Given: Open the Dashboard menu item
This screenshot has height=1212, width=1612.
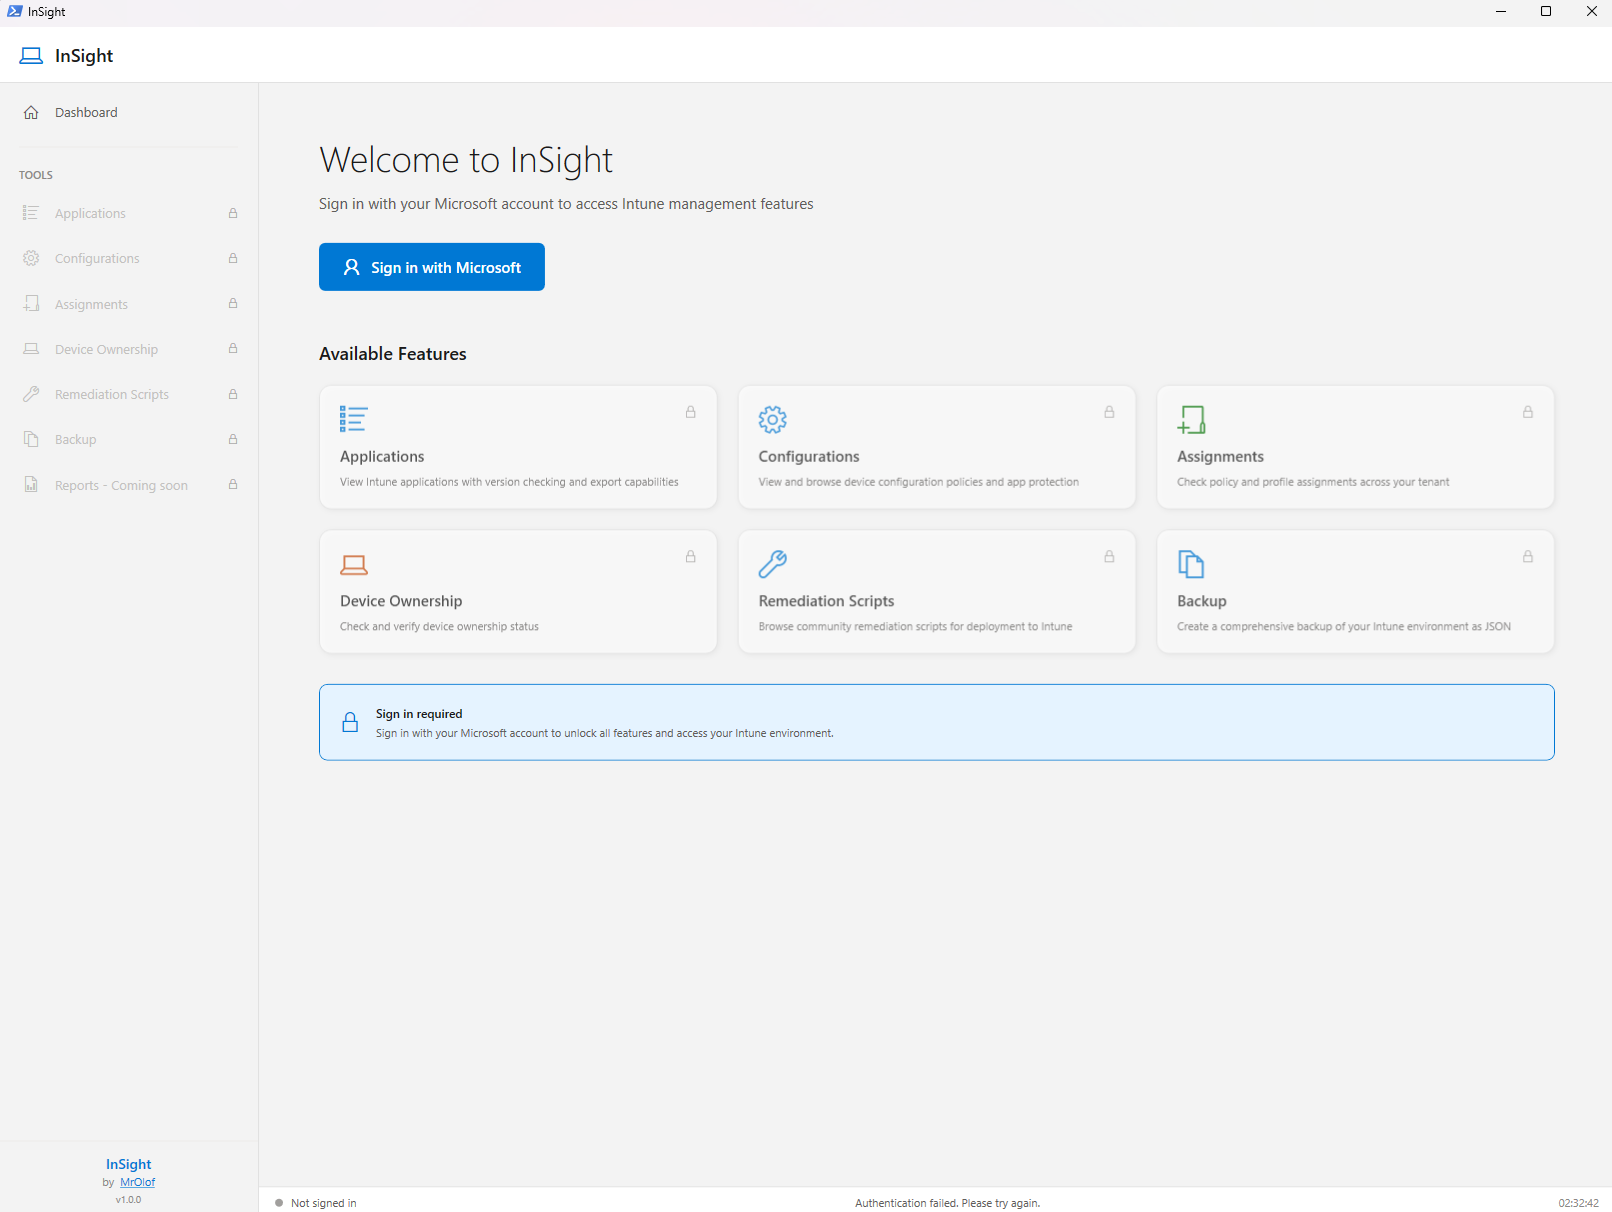Looking at the screenshot, I should coord(129,113).
